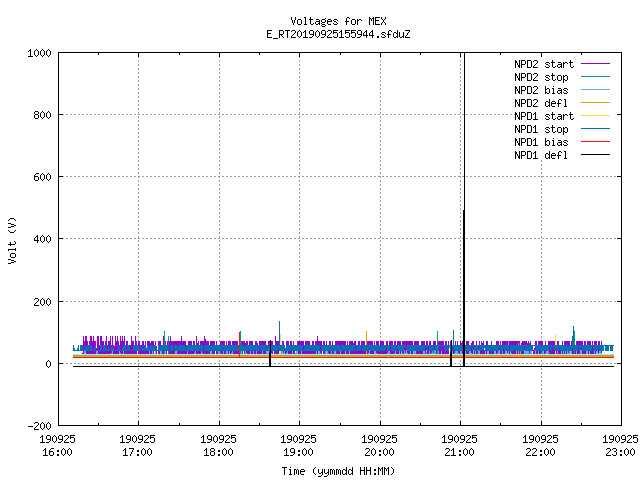The height and width of the screenshot is (480, 640).
Task: Select the filename E_RT20190925155944.sfduZ
Action: [x=338, y=34]
